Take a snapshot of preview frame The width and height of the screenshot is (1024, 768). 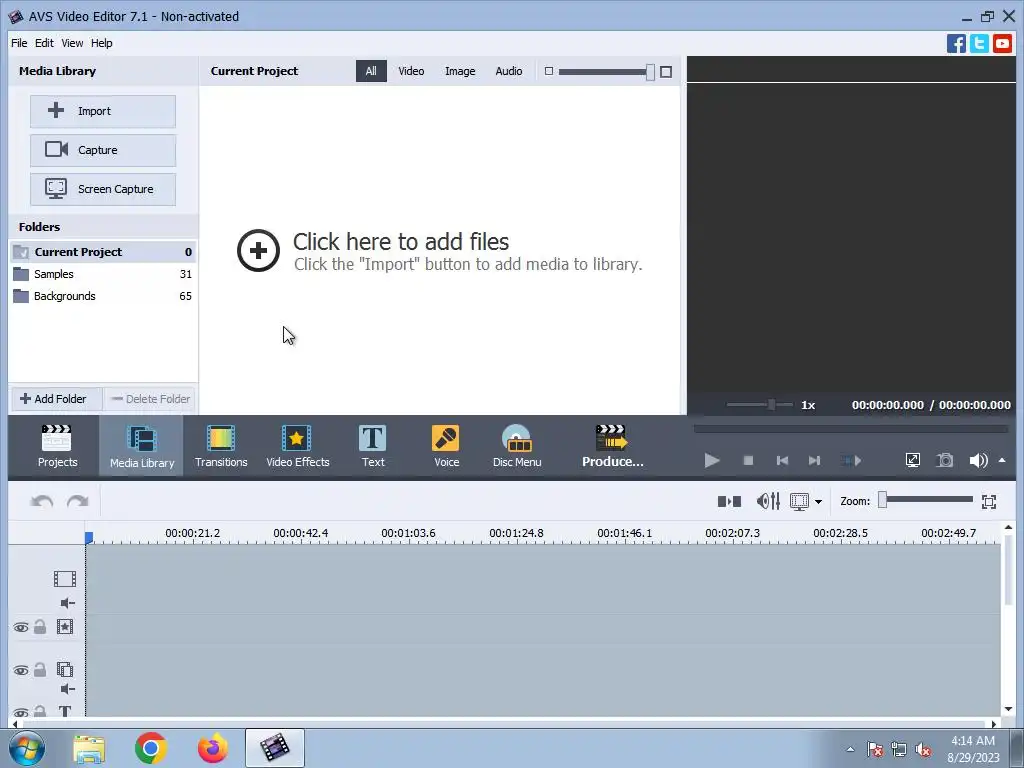pyautogui.click(x=944, y=460)
